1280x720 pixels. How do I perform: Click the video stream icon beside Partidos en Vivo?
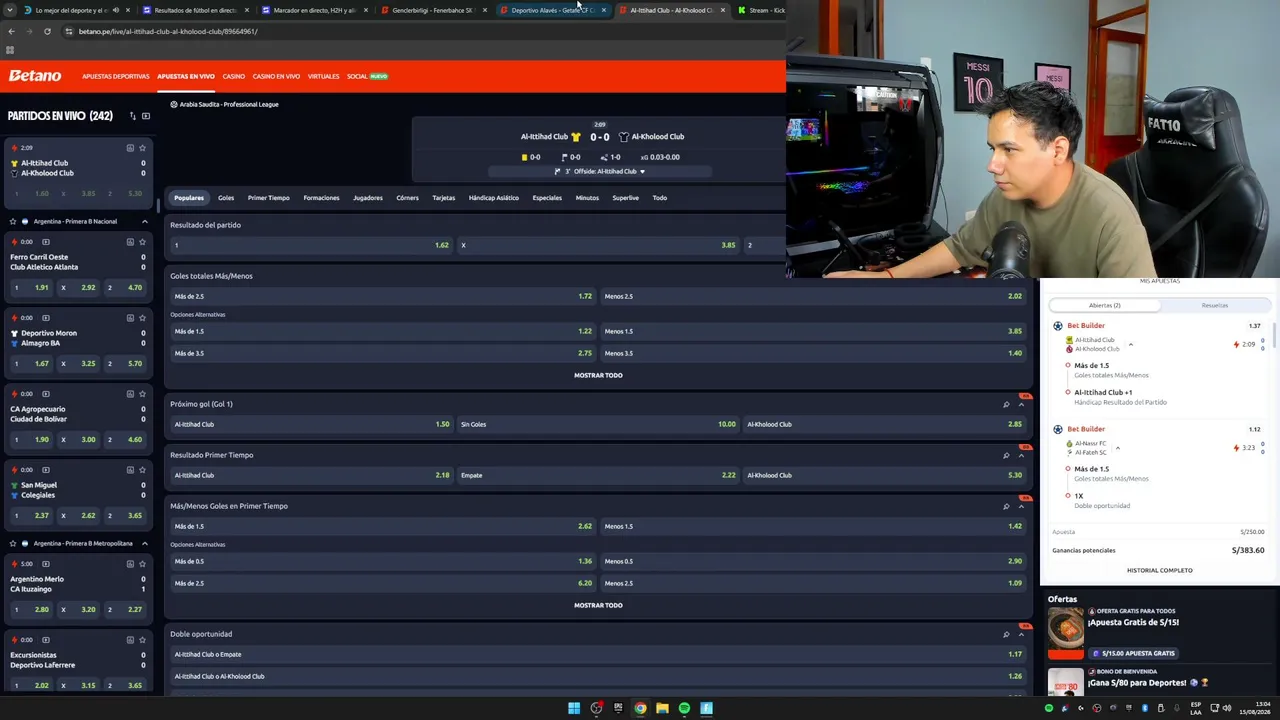[146, 116]
